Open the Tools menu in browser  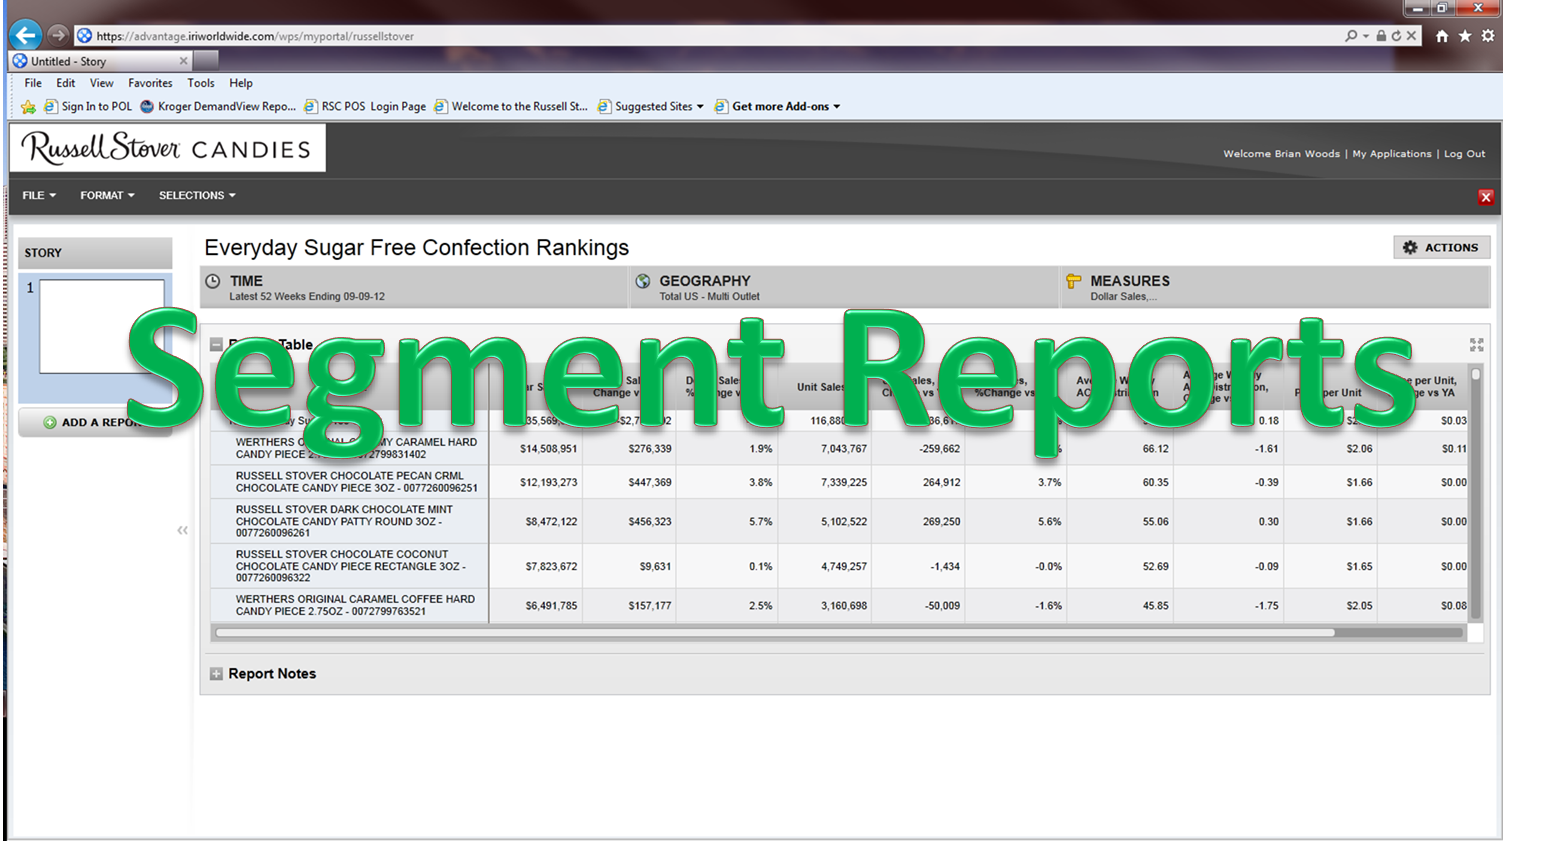coord(201,83)
